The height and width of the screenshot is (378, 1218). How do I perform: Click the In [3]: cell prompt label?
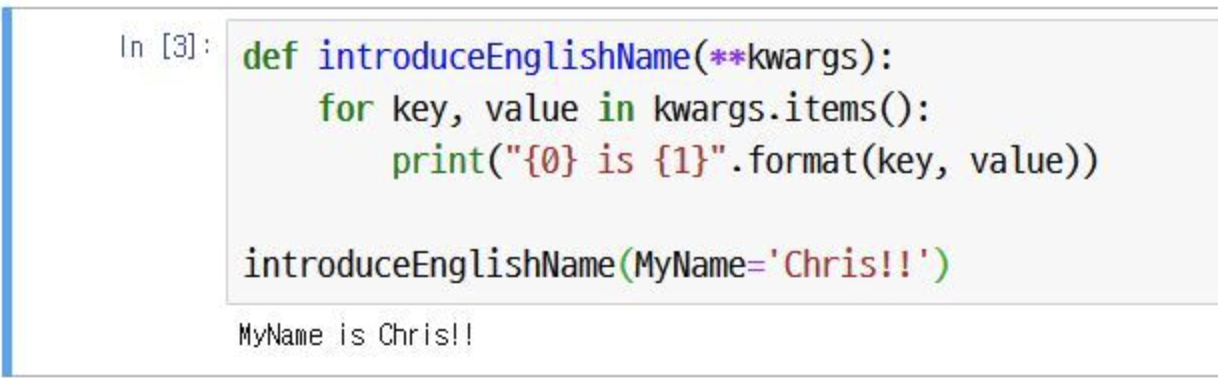tap(166, 48)
